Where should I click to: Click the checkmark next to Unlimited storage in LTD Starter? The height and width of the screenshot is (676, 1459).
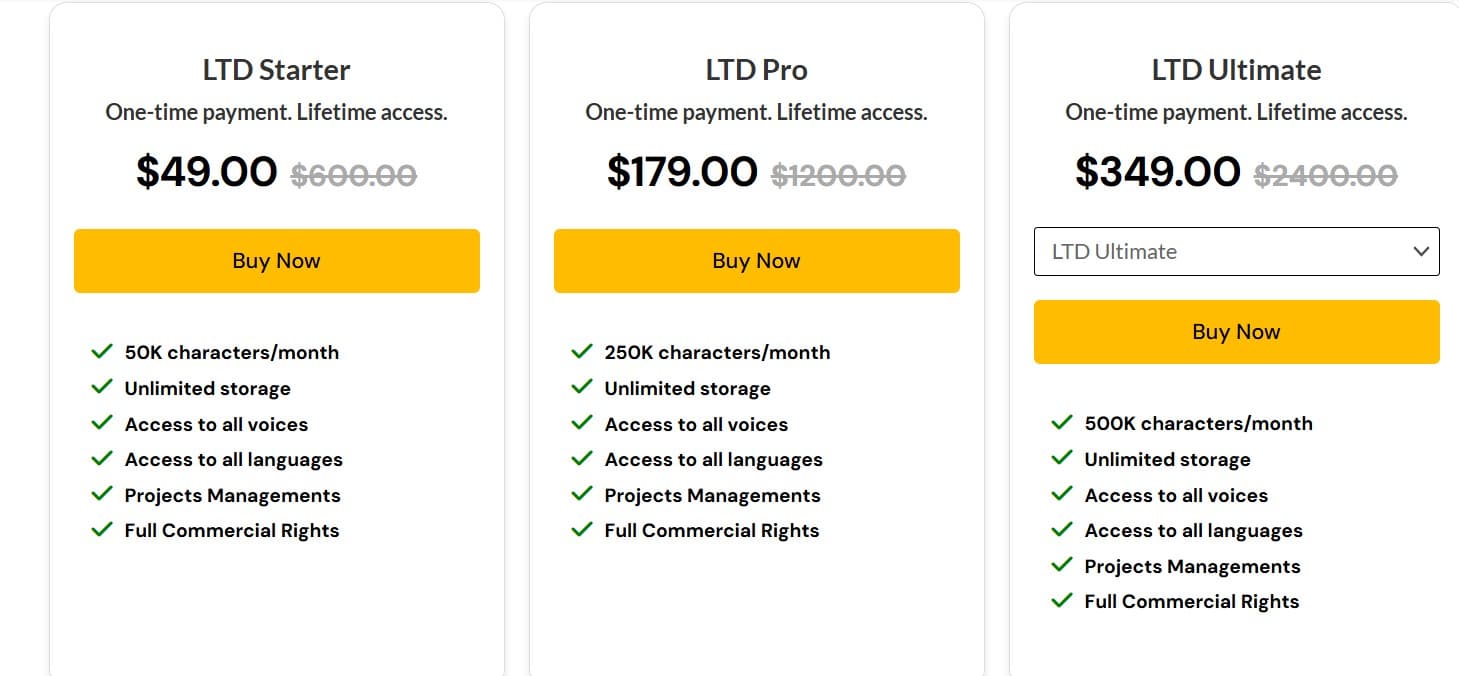pyautogui.click(x=102, y=387)
